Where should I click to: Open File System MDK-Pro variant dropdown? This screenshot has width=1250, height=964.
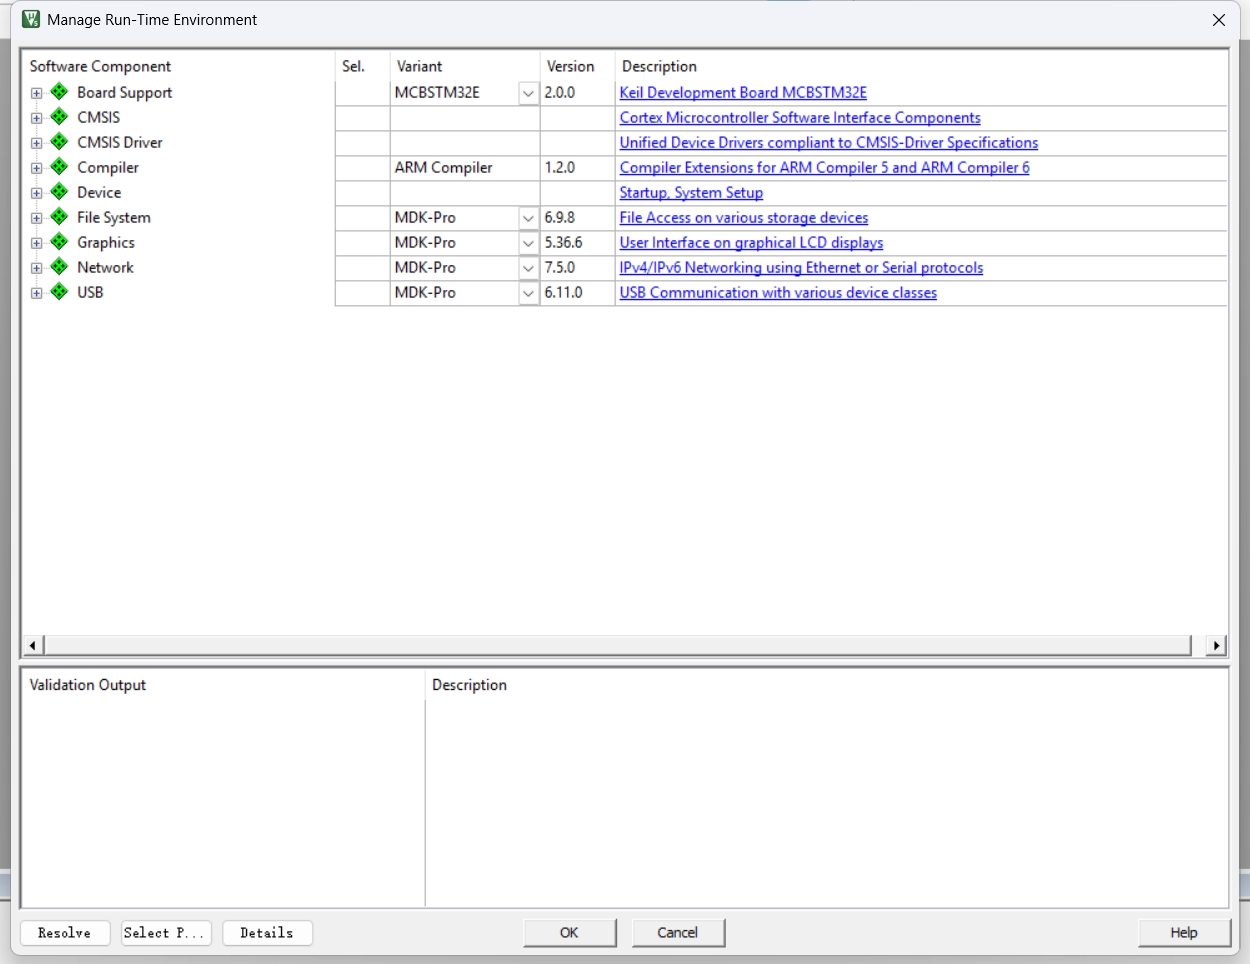tap(528, 218)
